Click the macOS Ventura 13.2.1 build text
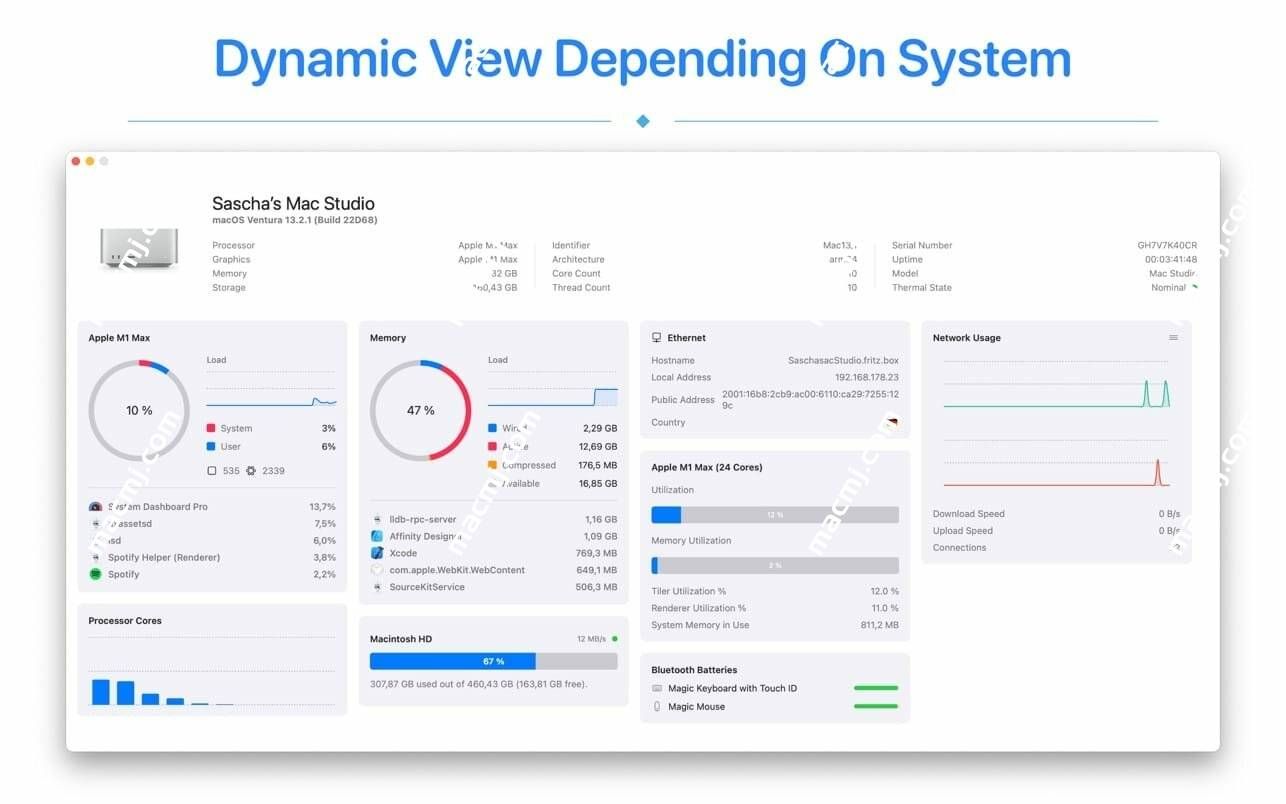Image resolution: width=1286 pixels, height=804 pixels. (x=294, y=221)
